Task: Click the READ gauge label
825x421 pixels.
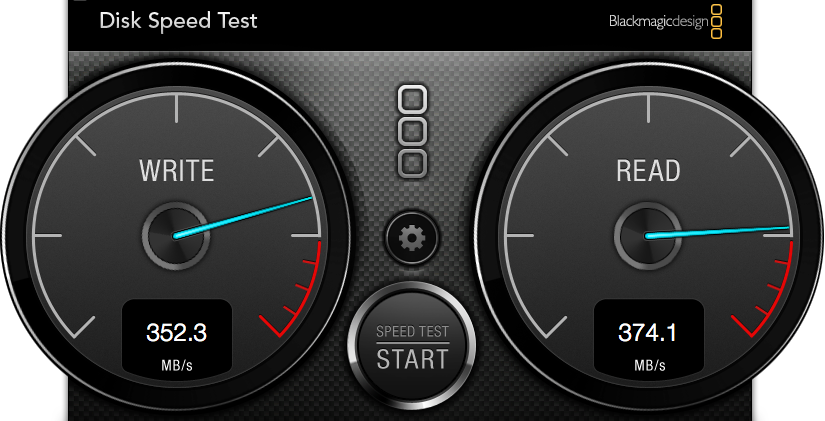Action: point(648,171)
